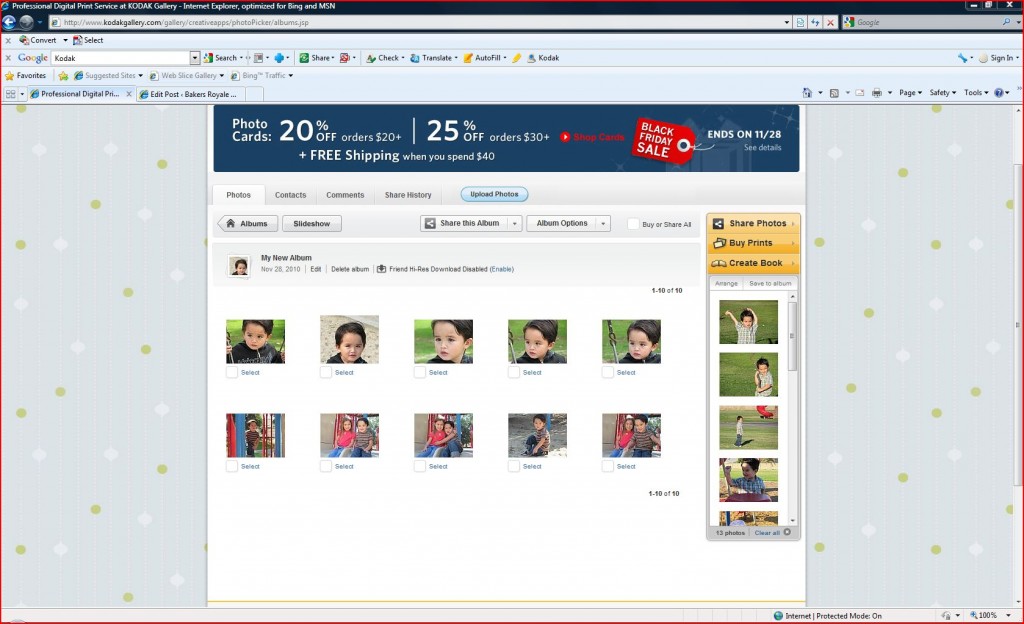Click the red Stop loading icon

[830, 22]
